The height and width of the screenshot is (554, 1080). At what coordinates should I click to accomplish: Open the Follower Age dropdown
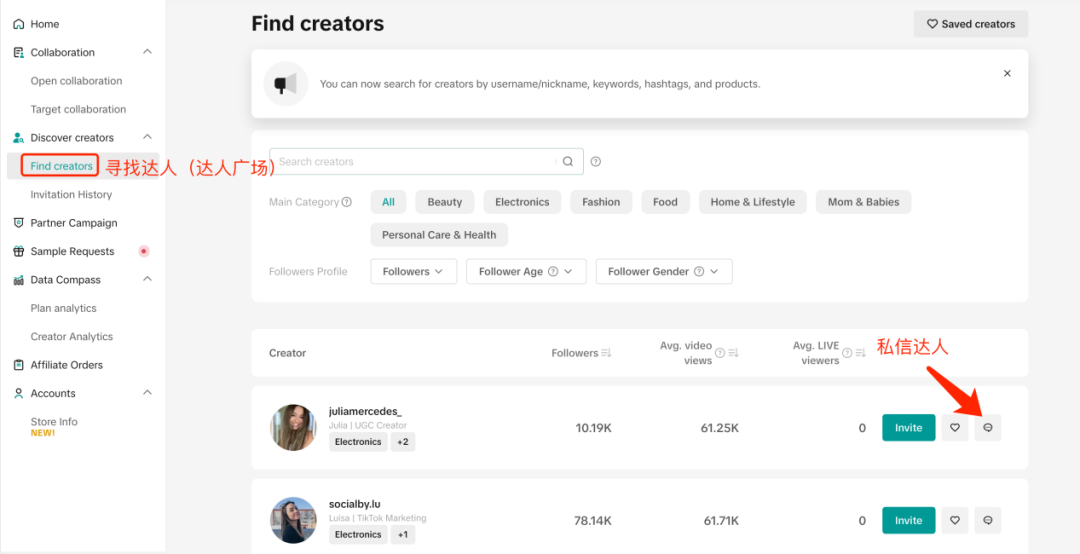point(526,271)
